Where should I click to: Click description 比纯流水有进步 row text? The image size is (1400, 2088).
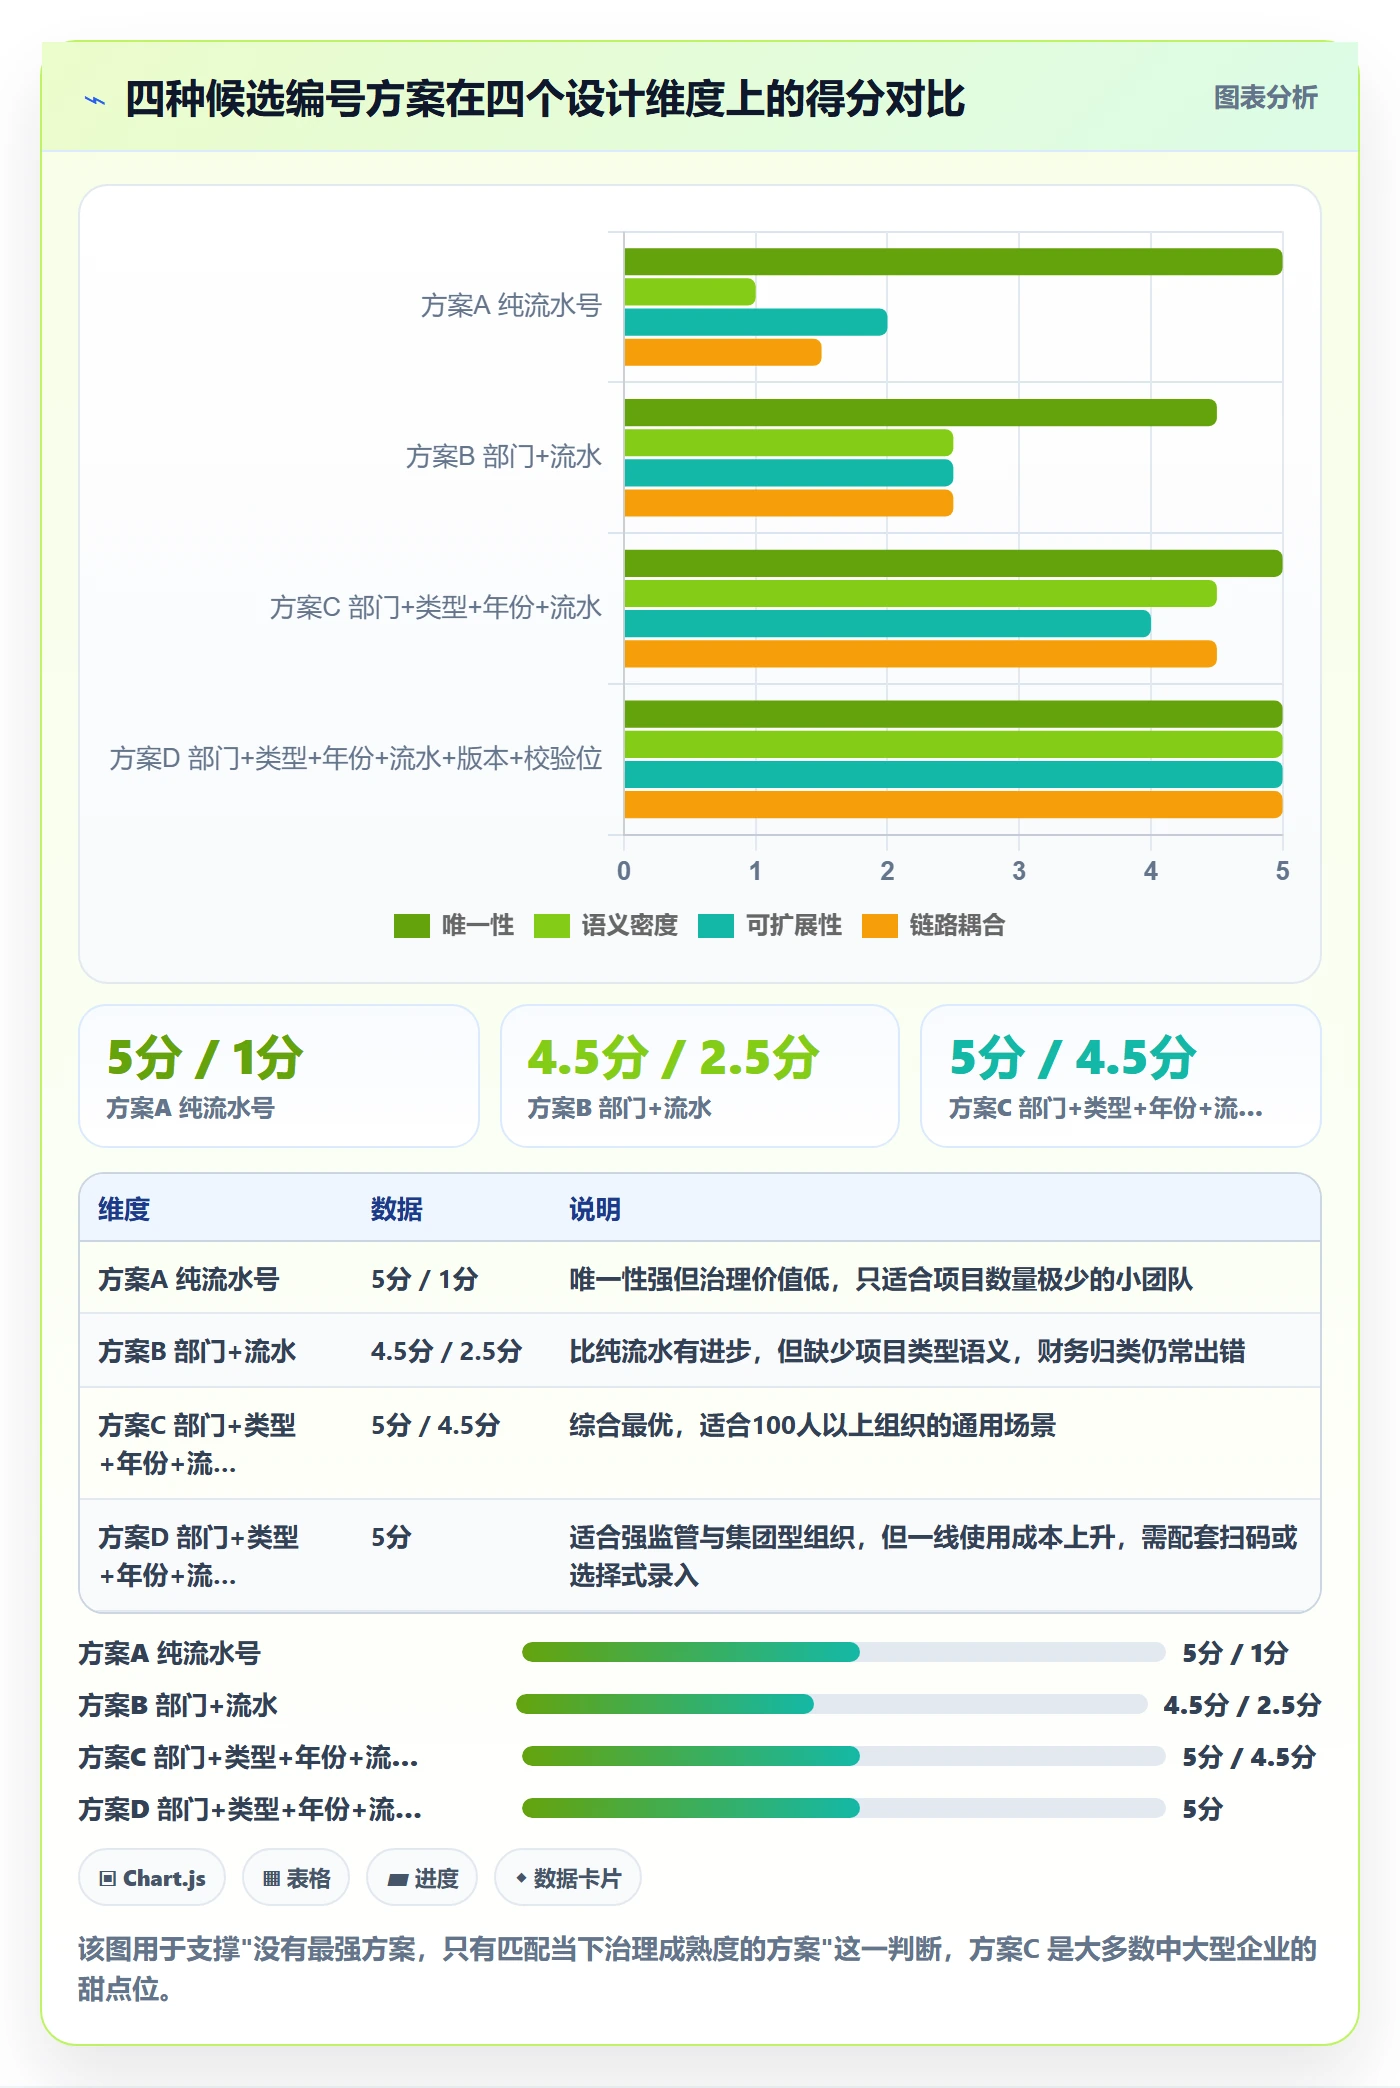click(907, 1351)
